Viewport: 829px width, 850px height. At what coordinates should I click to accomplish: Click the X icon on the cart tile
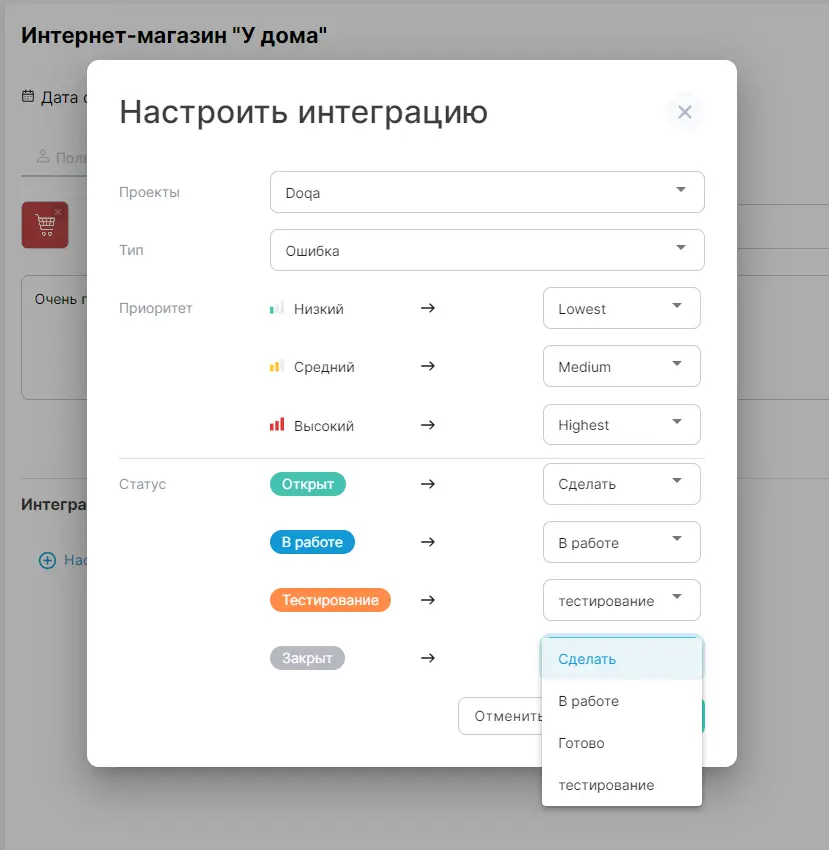[57, 211]
